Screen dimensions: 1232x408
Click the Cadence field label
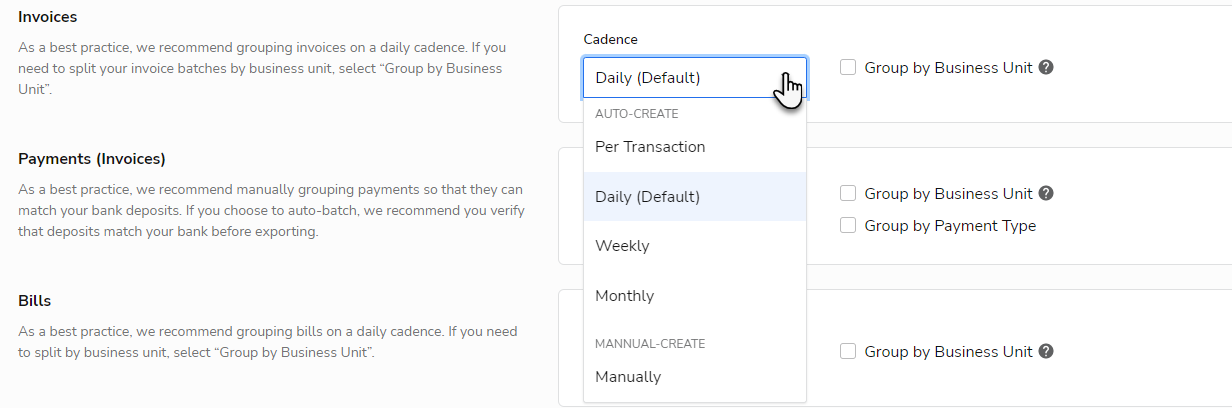coord(610,39)
